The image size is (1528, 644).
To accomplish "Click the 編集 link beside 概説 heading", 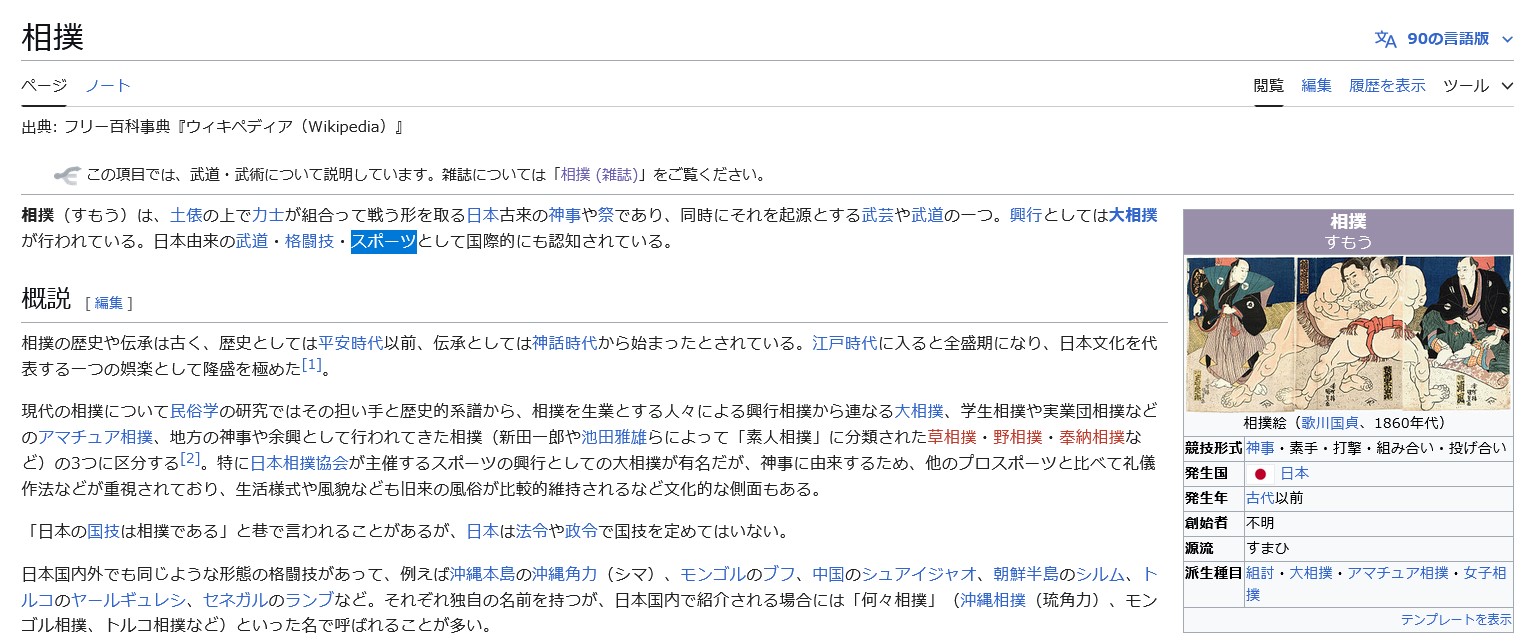I will coord(109,303).
